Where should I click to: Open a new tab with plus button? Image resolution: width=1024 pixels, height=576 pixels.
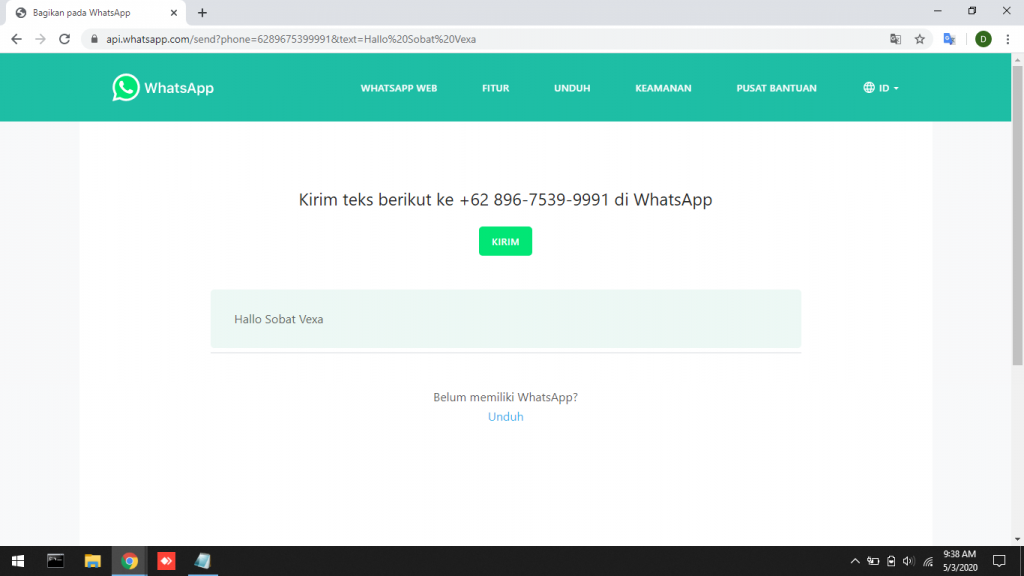(x=202, y=12)
